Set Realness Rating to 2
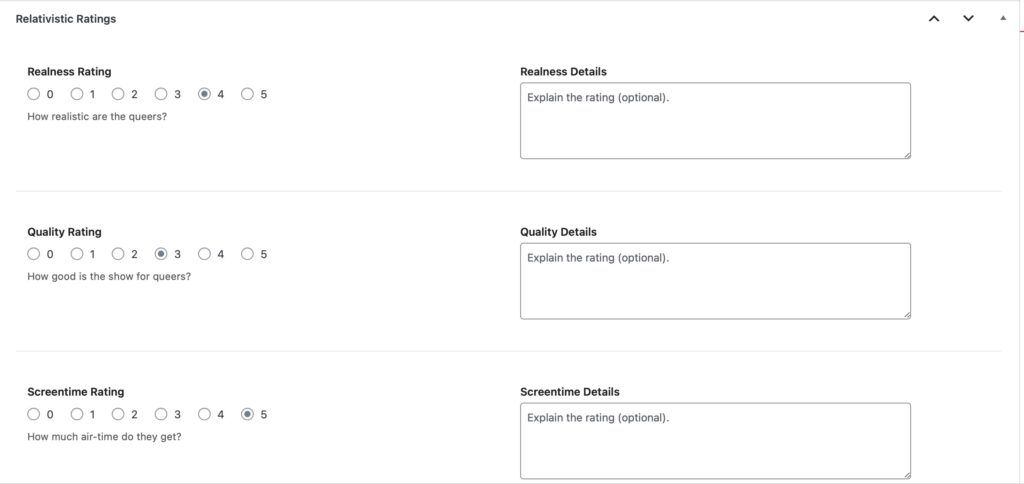Viewport: 1024px width, 484px height. [x=119, y=94]
